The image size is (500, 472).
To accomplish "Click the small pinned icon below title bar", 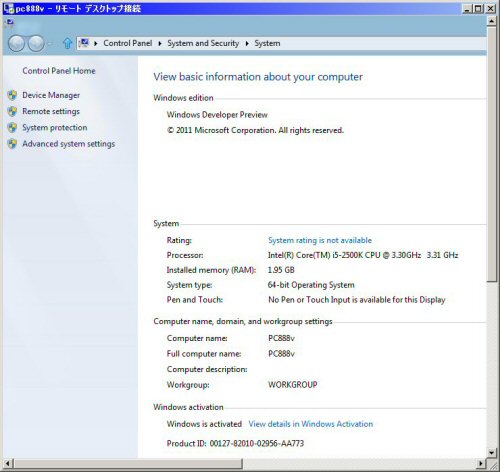I will click(10, 22).
